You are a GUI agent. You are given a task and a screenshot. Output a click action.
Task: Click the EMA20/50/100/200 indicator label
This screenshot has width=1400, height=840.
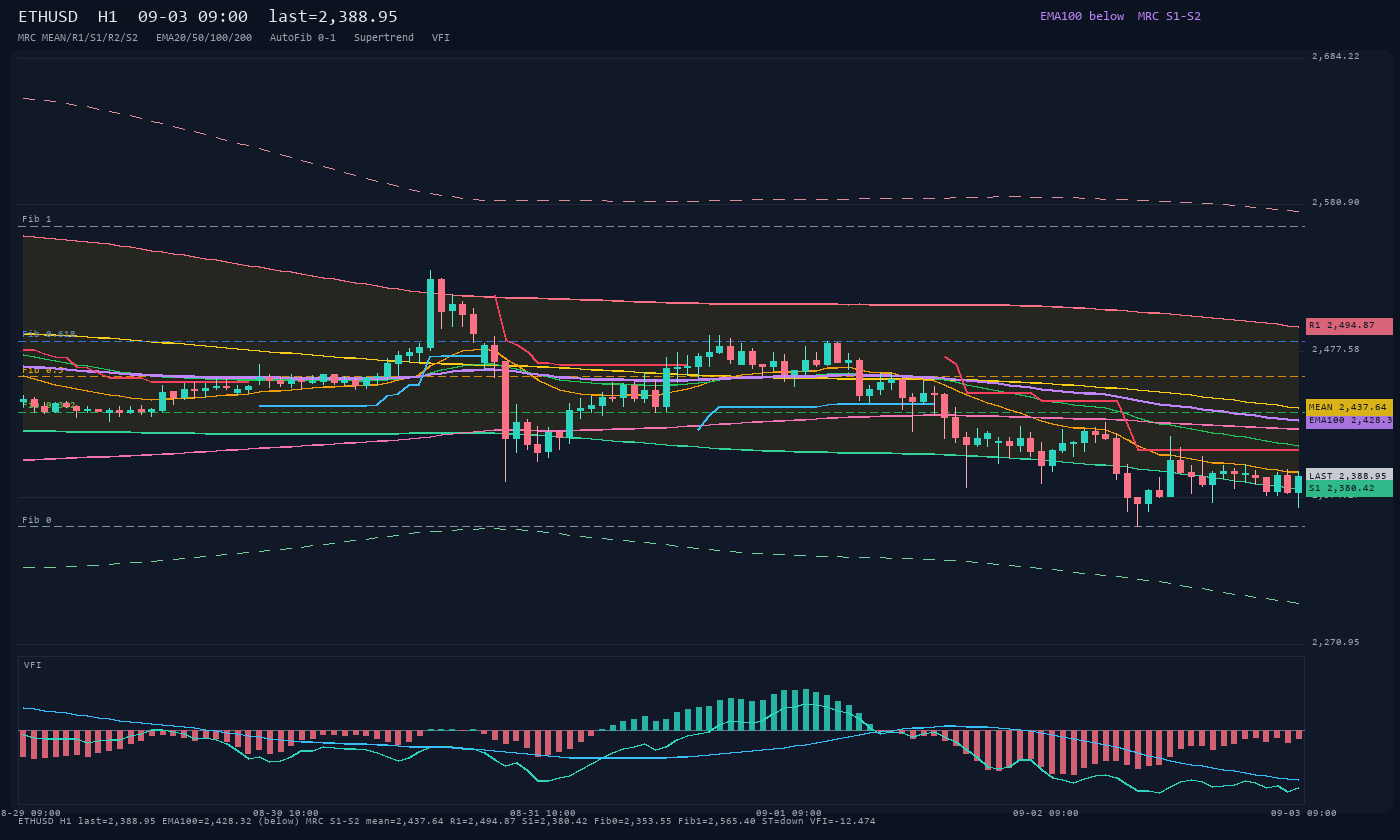(x=204, y=37)
